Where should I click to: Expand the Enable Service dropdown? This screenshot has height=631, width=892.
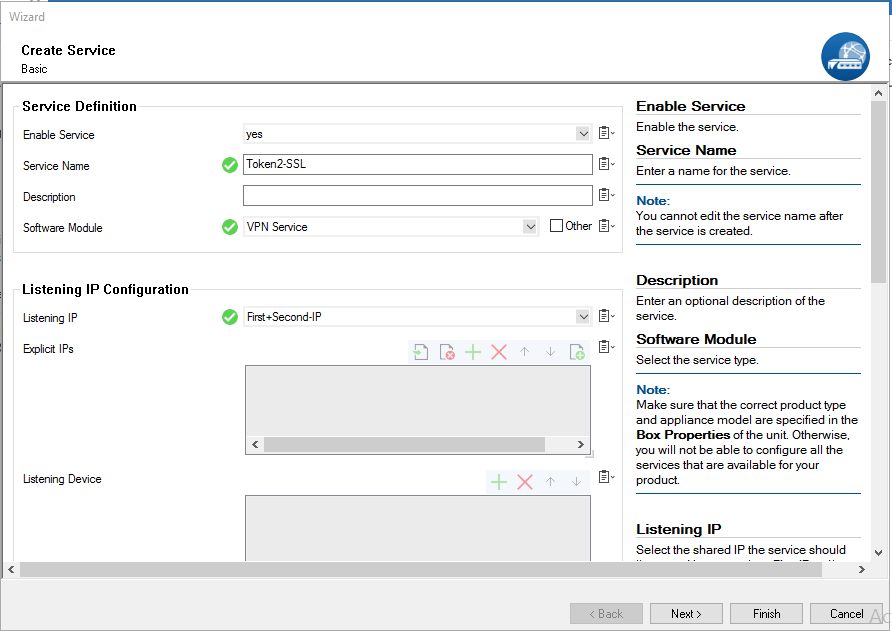[x=583, y=134]
